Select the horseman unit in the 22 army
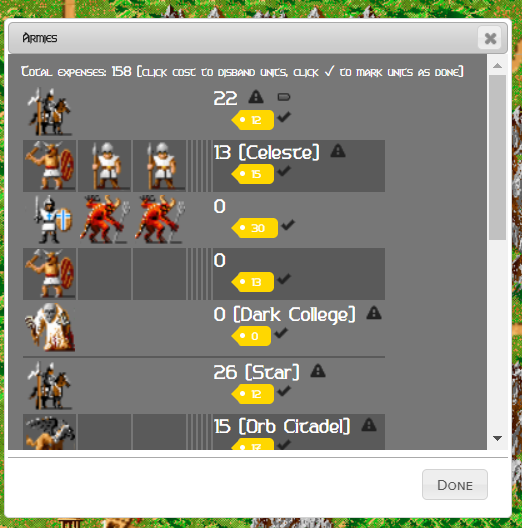The width and height of the screenshot is (522, 528). click(x=50, y=111)
